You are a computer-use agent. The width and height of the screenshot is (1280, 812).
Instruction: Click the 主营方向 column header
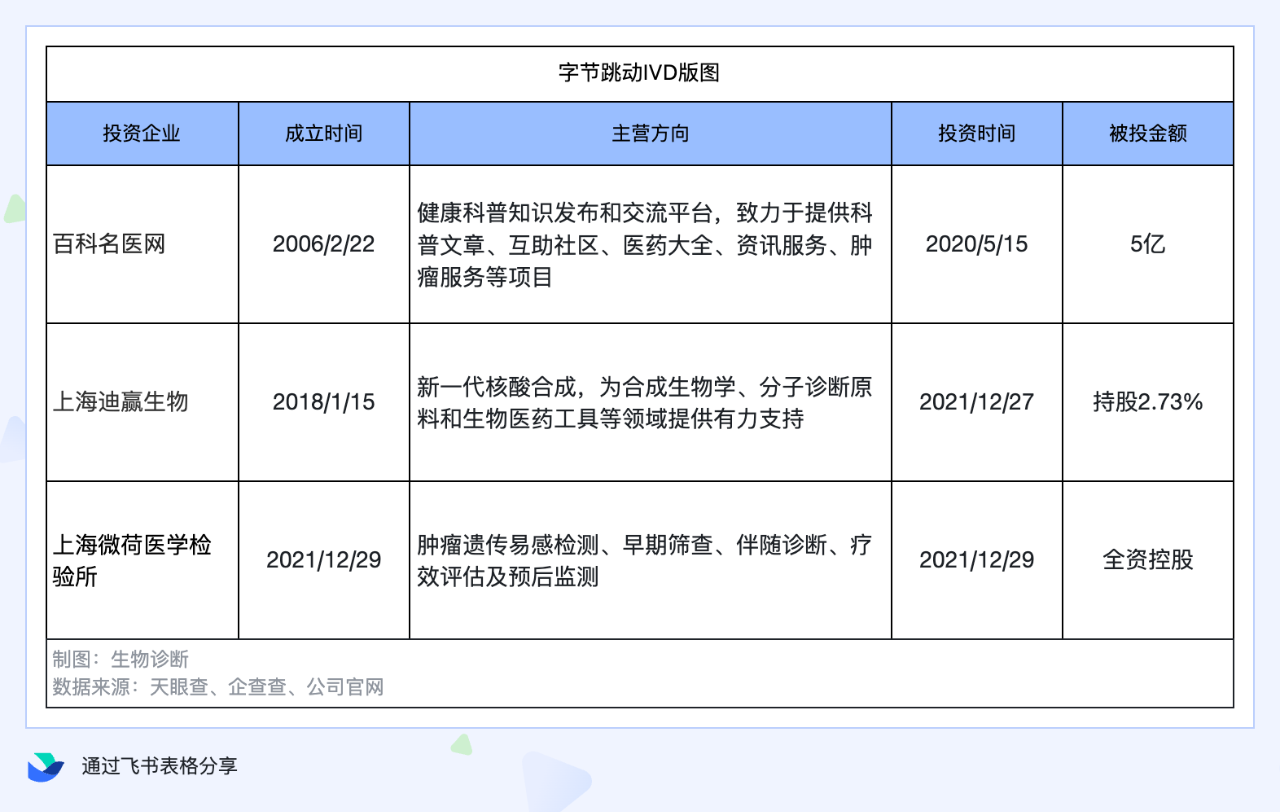coord(650,133)
